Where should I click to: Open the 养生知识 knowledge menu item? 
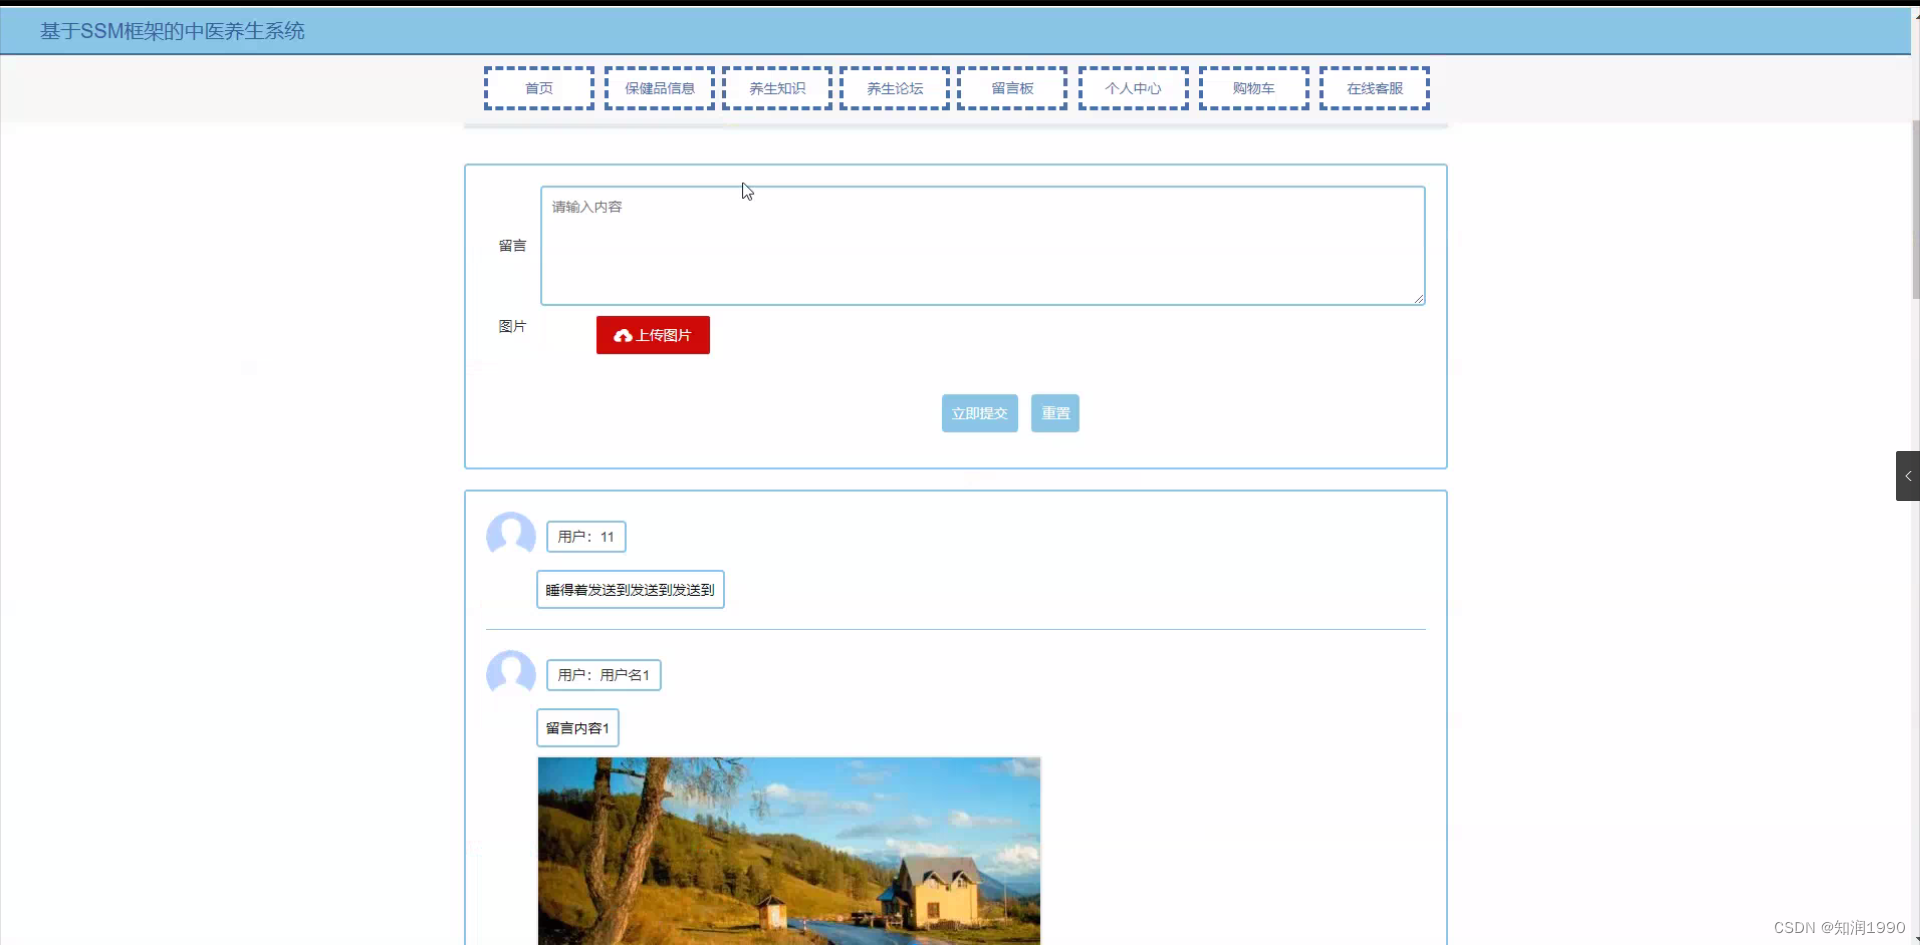[x=776, y=88]
